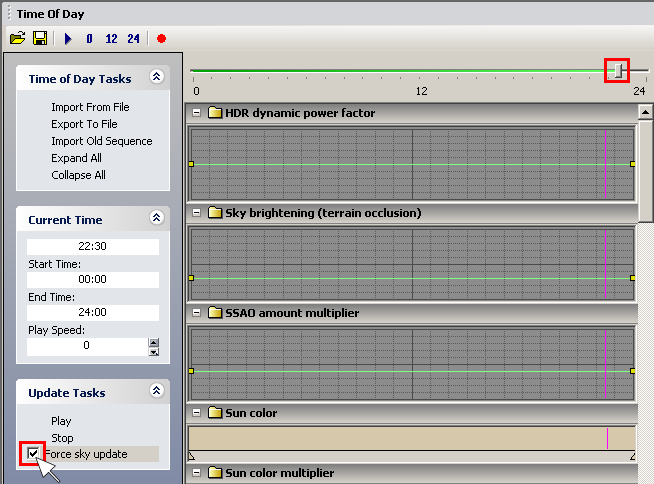This screenshot has width=654, height=484.
Task: Click the Current Time field showing 22:30
Action: (x=93, y=246)
